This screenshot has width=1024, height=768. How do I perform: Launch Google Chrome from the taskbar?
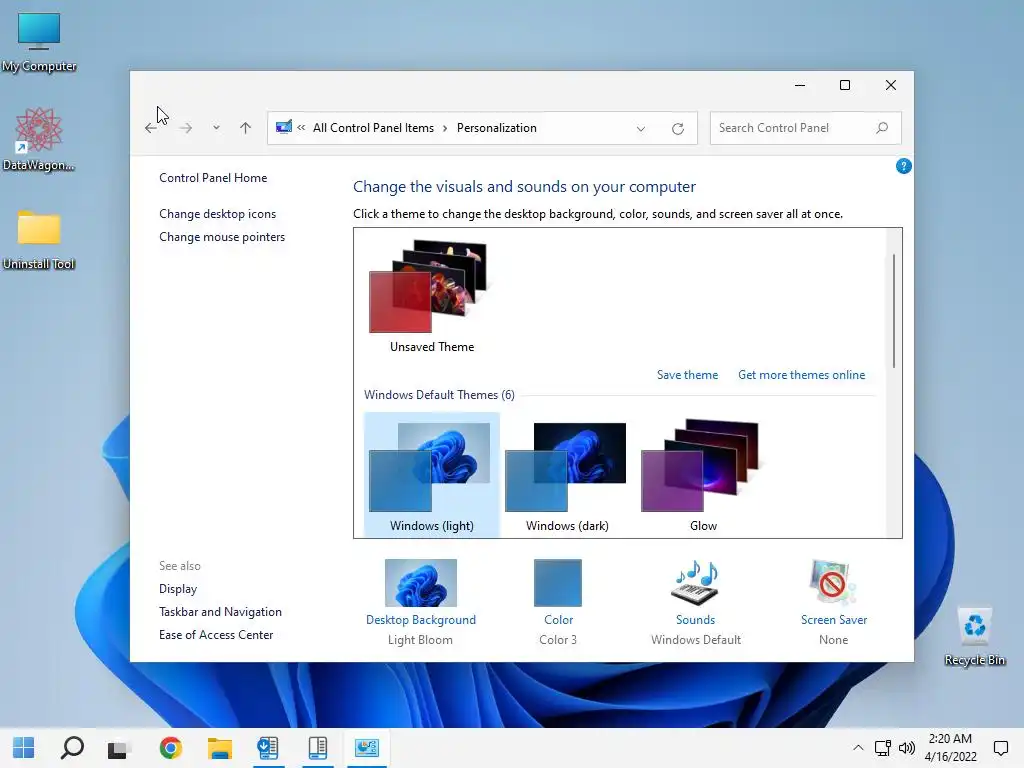pos(170,748)
